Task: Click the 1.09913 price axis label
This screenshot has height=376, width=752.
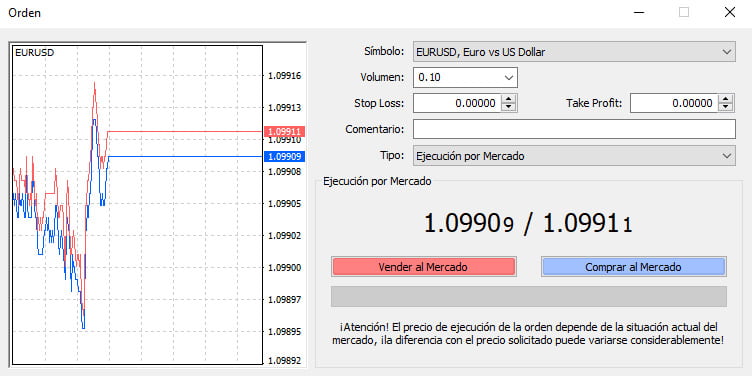Action: click(284, 108)
